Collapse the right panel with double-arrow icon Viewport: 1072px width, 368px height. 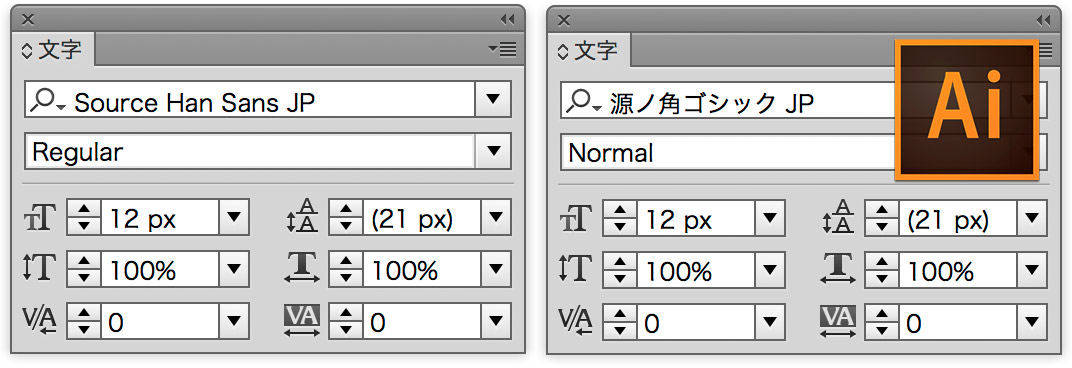(1043, 19)
